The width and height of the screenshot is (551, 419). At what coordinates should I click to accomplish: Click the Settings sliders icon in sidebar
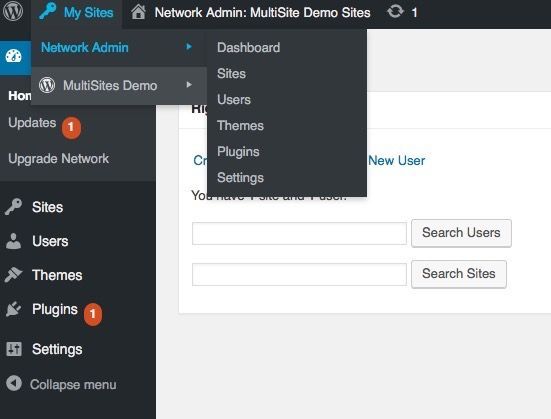click(14, 349)
